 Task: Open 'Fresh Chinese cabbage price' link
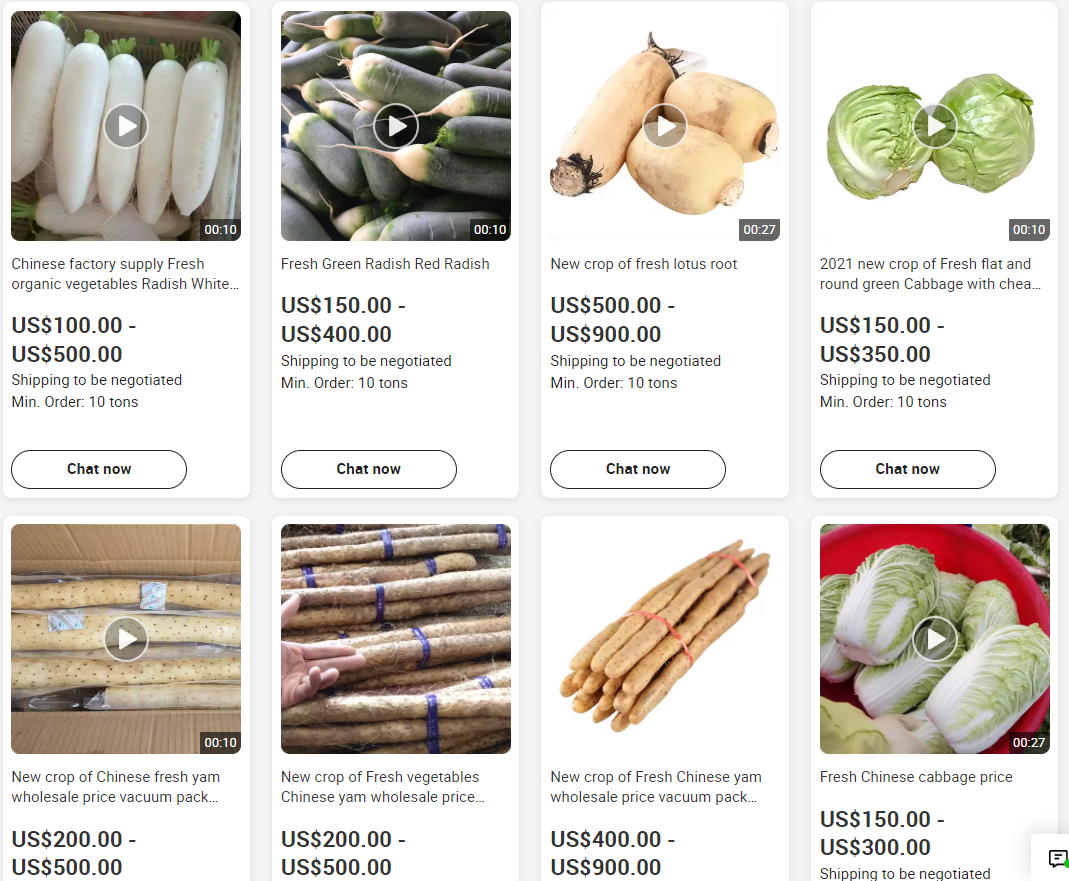pyautogui.click(x=916, y=777)
